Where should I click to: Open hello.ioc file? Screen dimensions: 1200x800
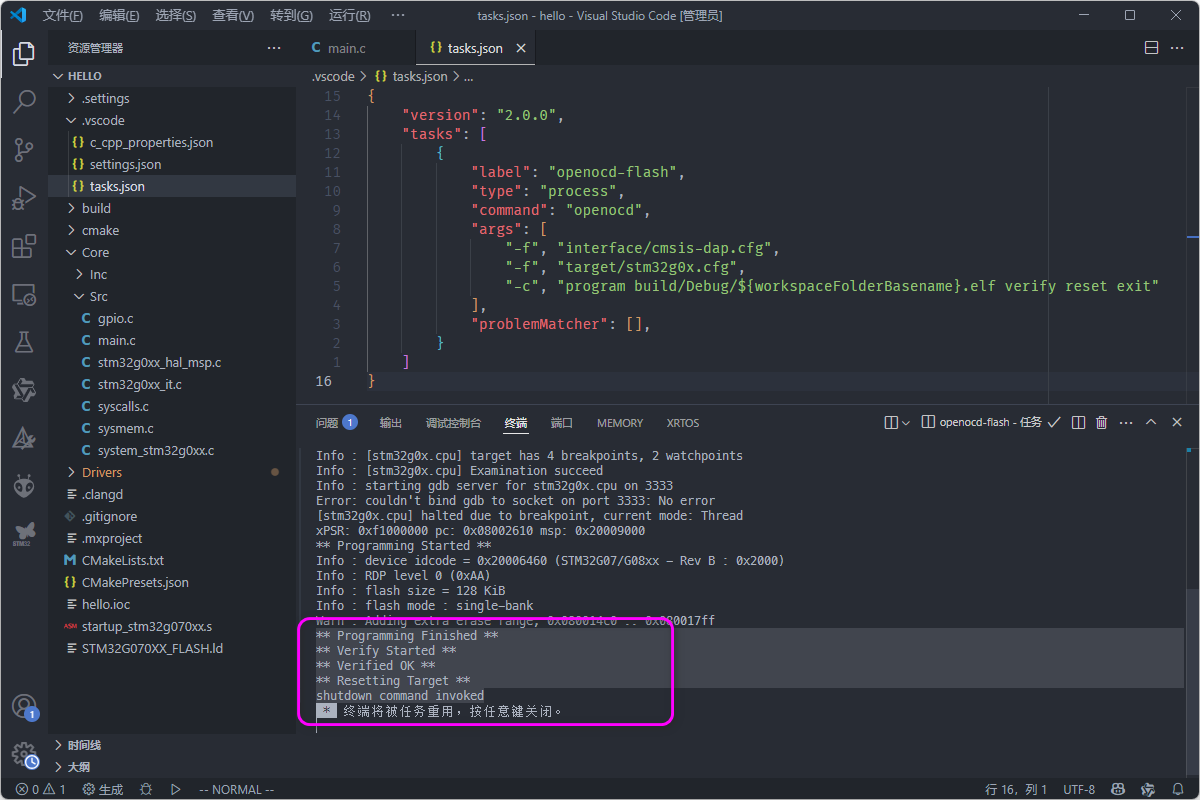[x=172, y=604]
